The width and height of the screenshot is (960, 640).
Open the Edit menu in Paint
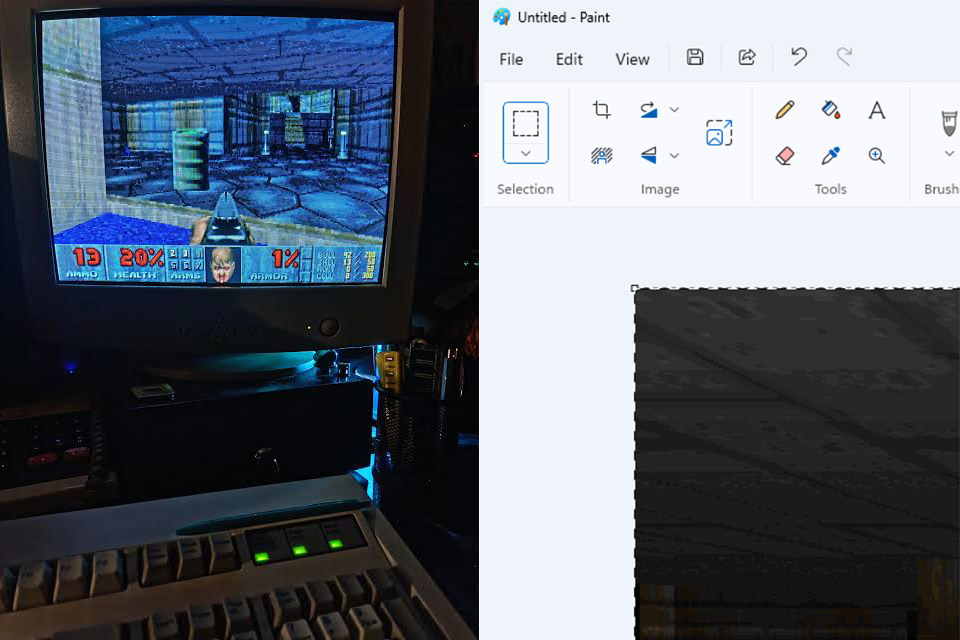point(569,59)
